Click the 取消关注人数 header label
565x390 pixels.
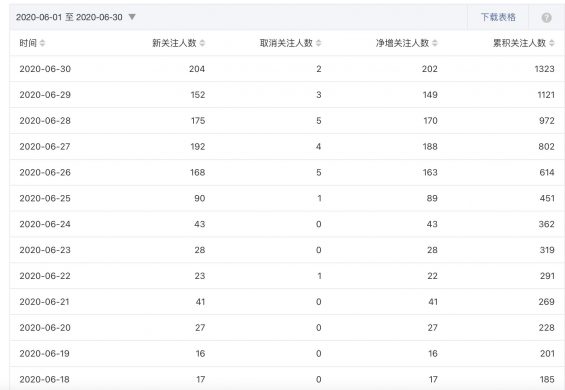286,43
